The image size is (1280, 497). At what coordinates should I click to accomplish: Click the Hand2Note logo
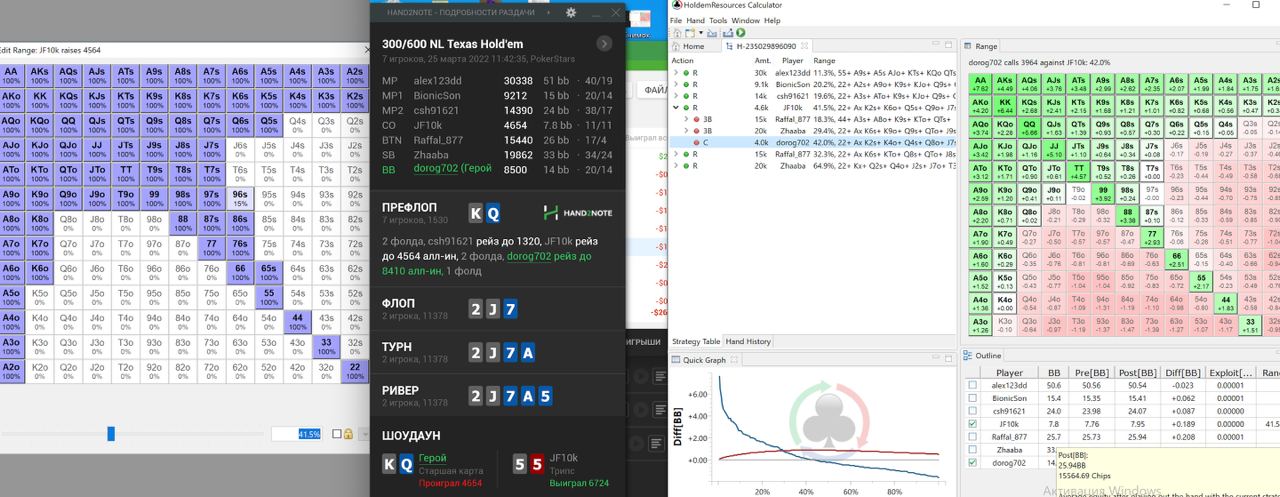[578, 212]
